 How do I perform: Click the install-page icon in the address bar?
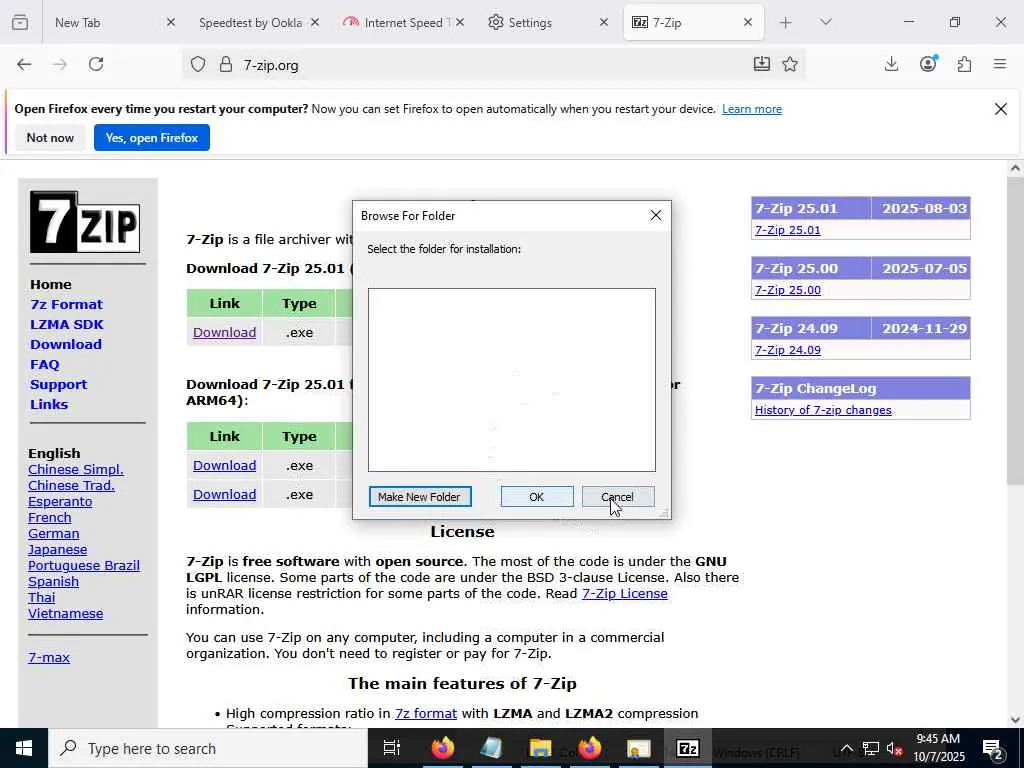coord(761,64)
